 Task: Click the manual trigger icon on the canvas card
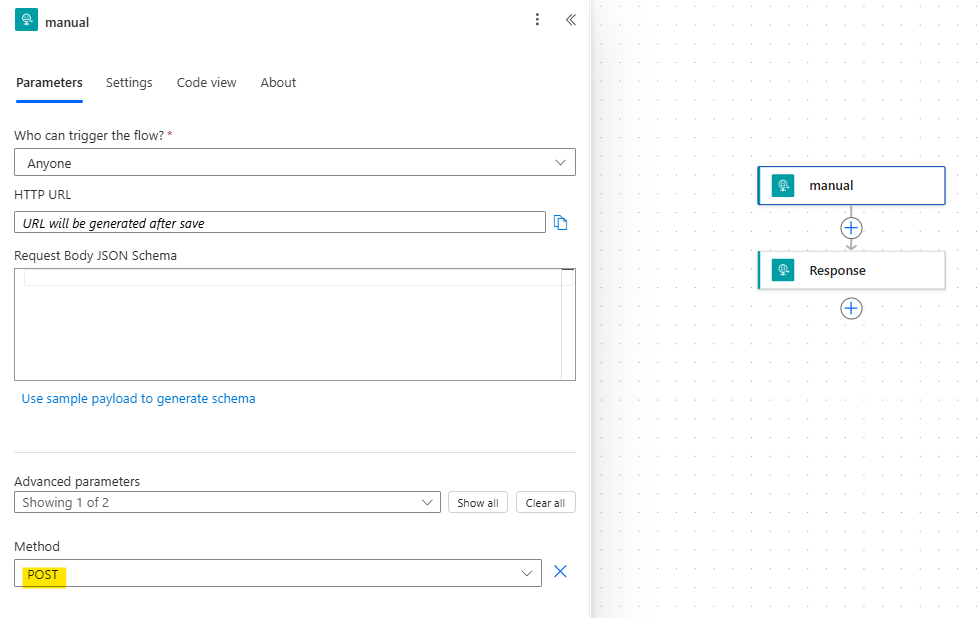(783, 185)
